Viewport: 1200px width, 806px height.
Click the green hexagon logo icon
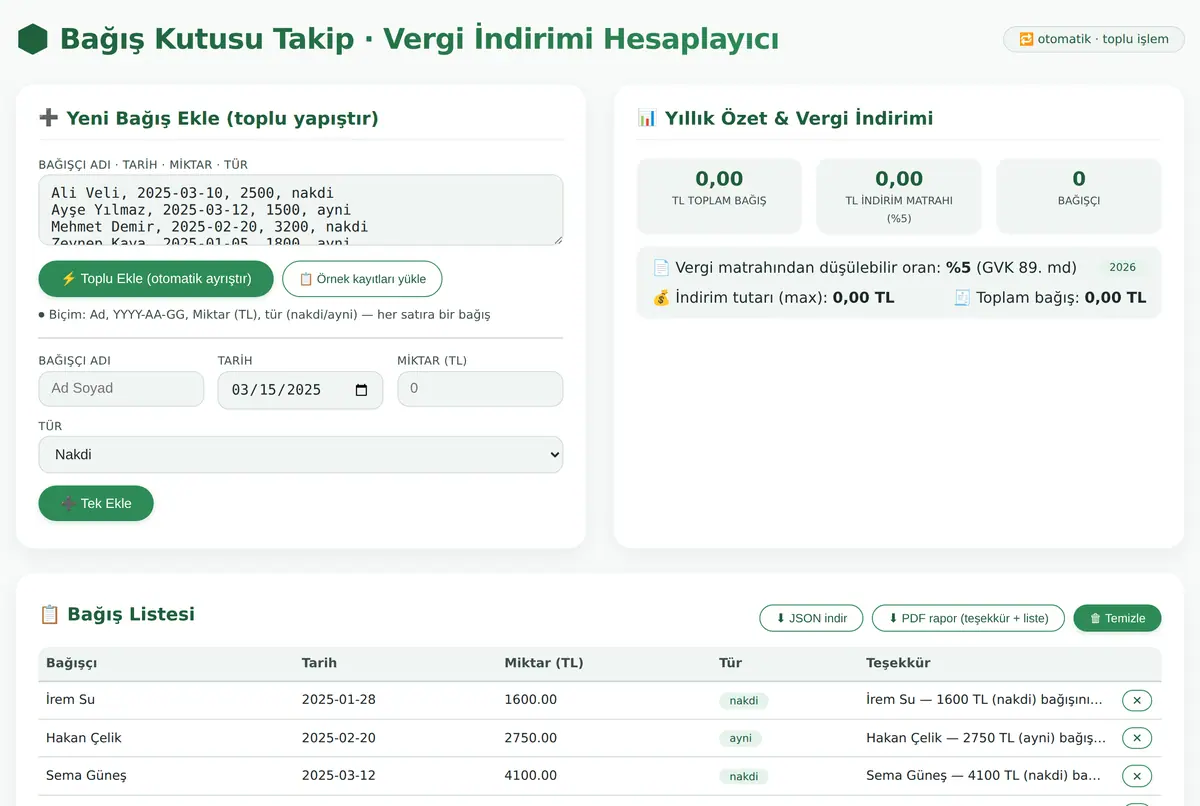(33, 39)
